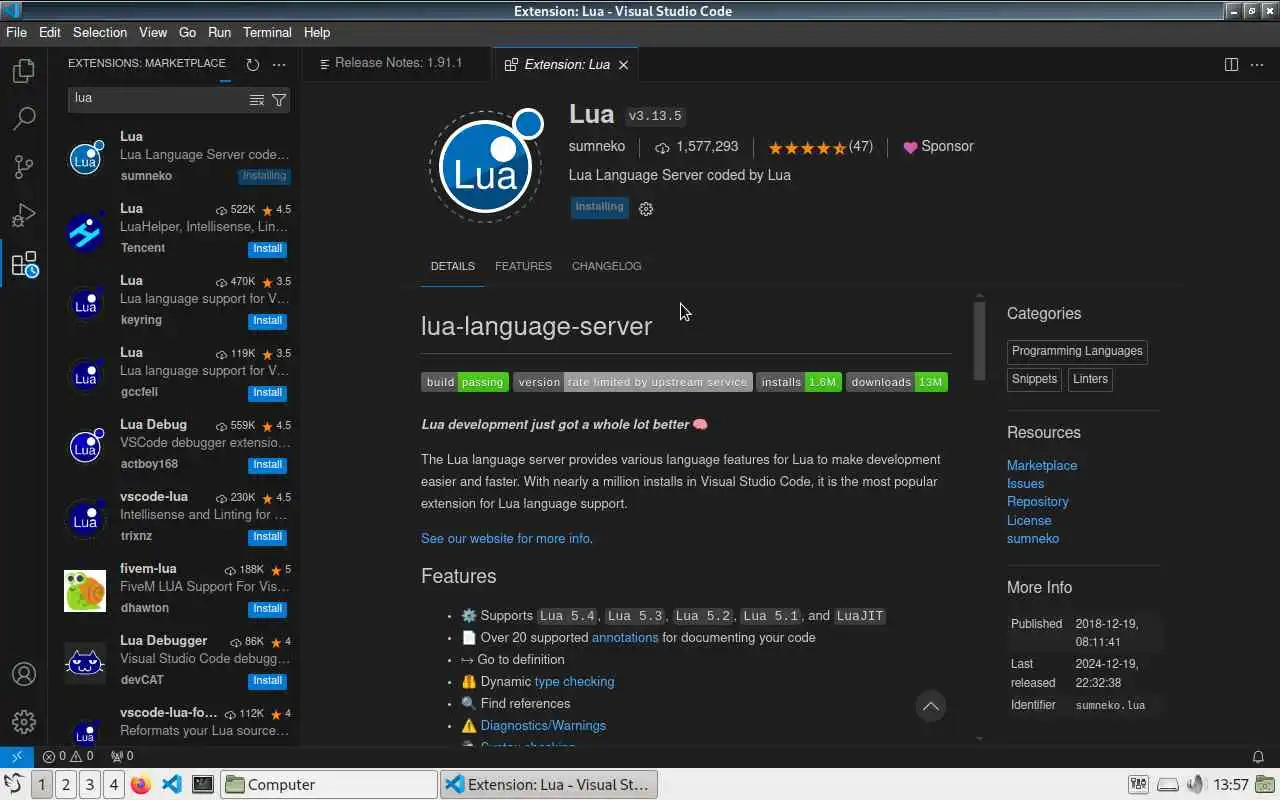Launch VS Code from taskbar launcher
Image resolution: width=1280 pixels, height=800 pixels.
pyautogui.click(x=171, y=784)
